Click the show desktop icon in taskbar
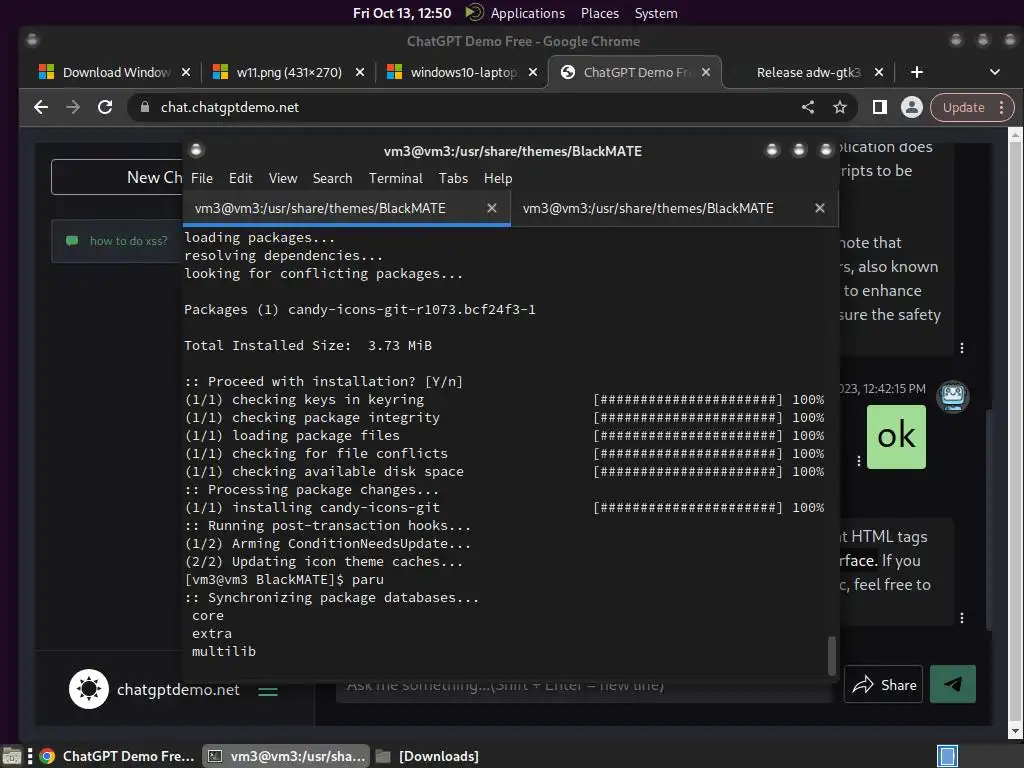The width and height of the screenshot is (1024, 768). coord(12,756)
